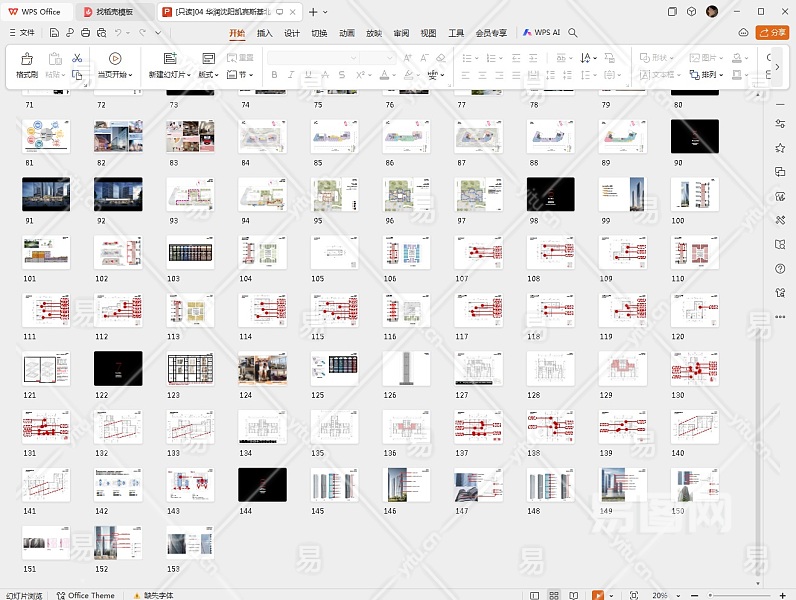
Task: Click the orange 分享 share button
Action: click(x=774, y=33)
